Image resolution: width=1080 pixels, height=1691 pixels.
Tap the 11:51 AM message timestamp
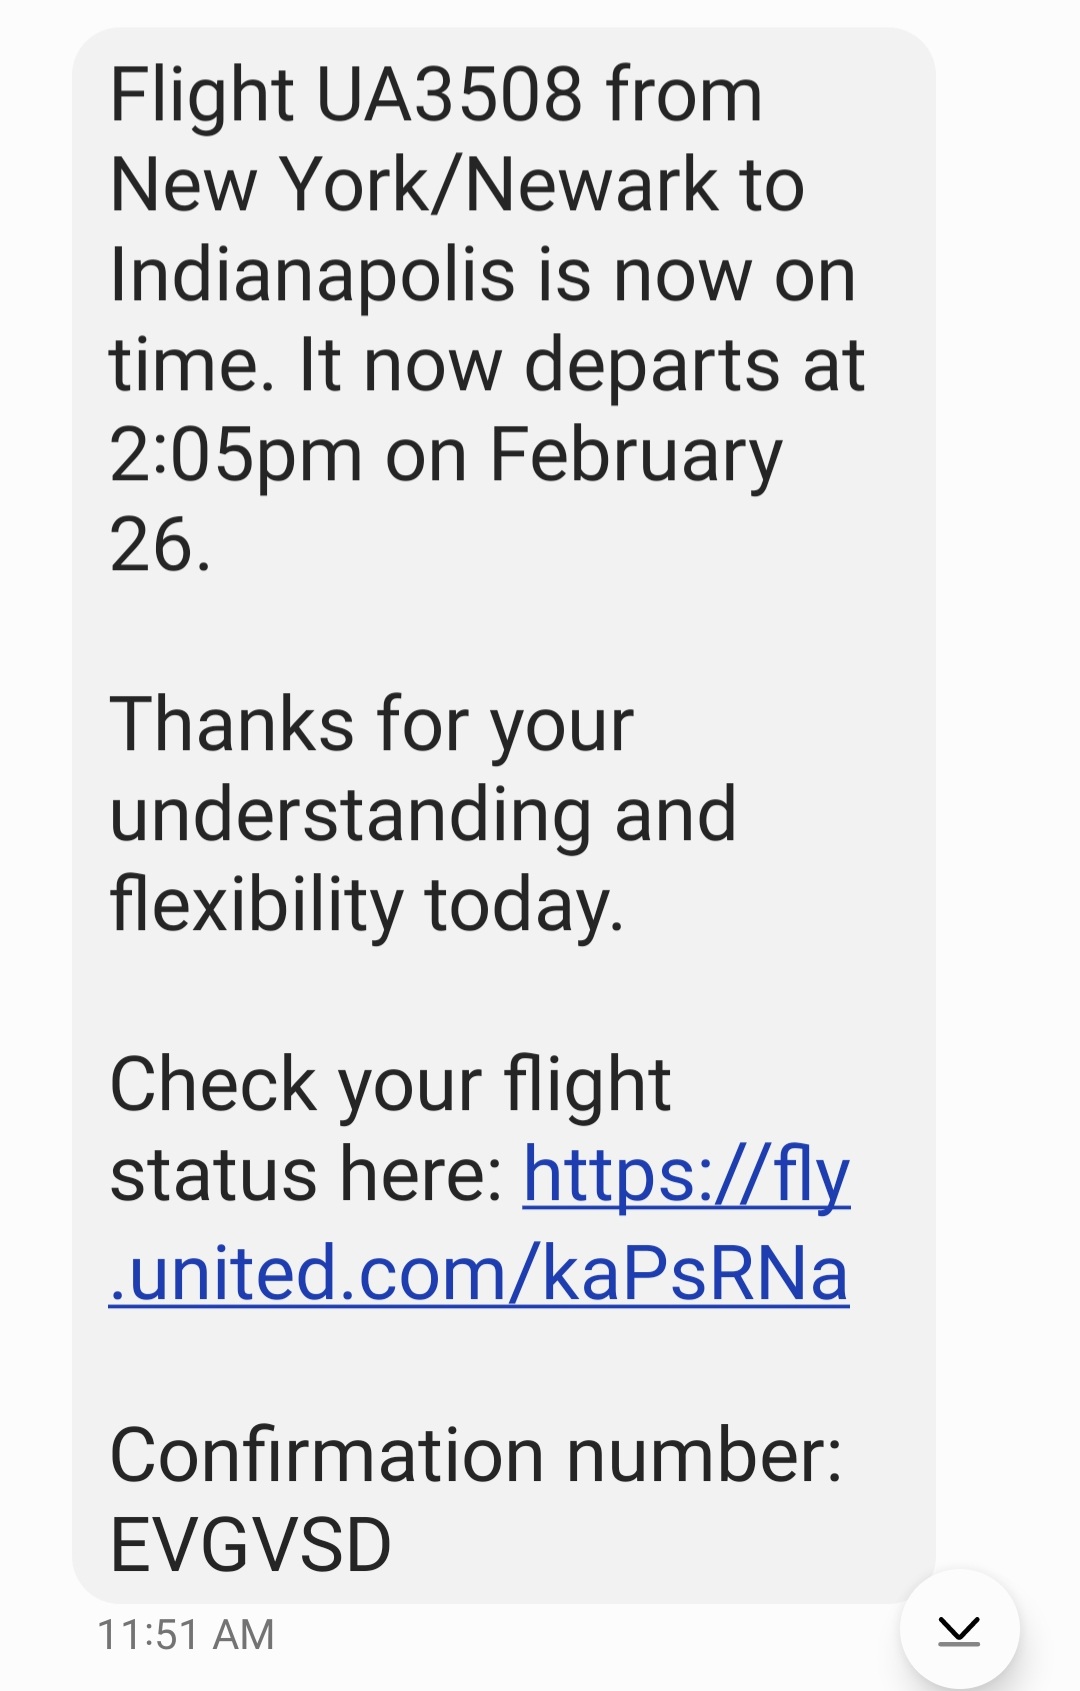click(x=186, y=1635)
